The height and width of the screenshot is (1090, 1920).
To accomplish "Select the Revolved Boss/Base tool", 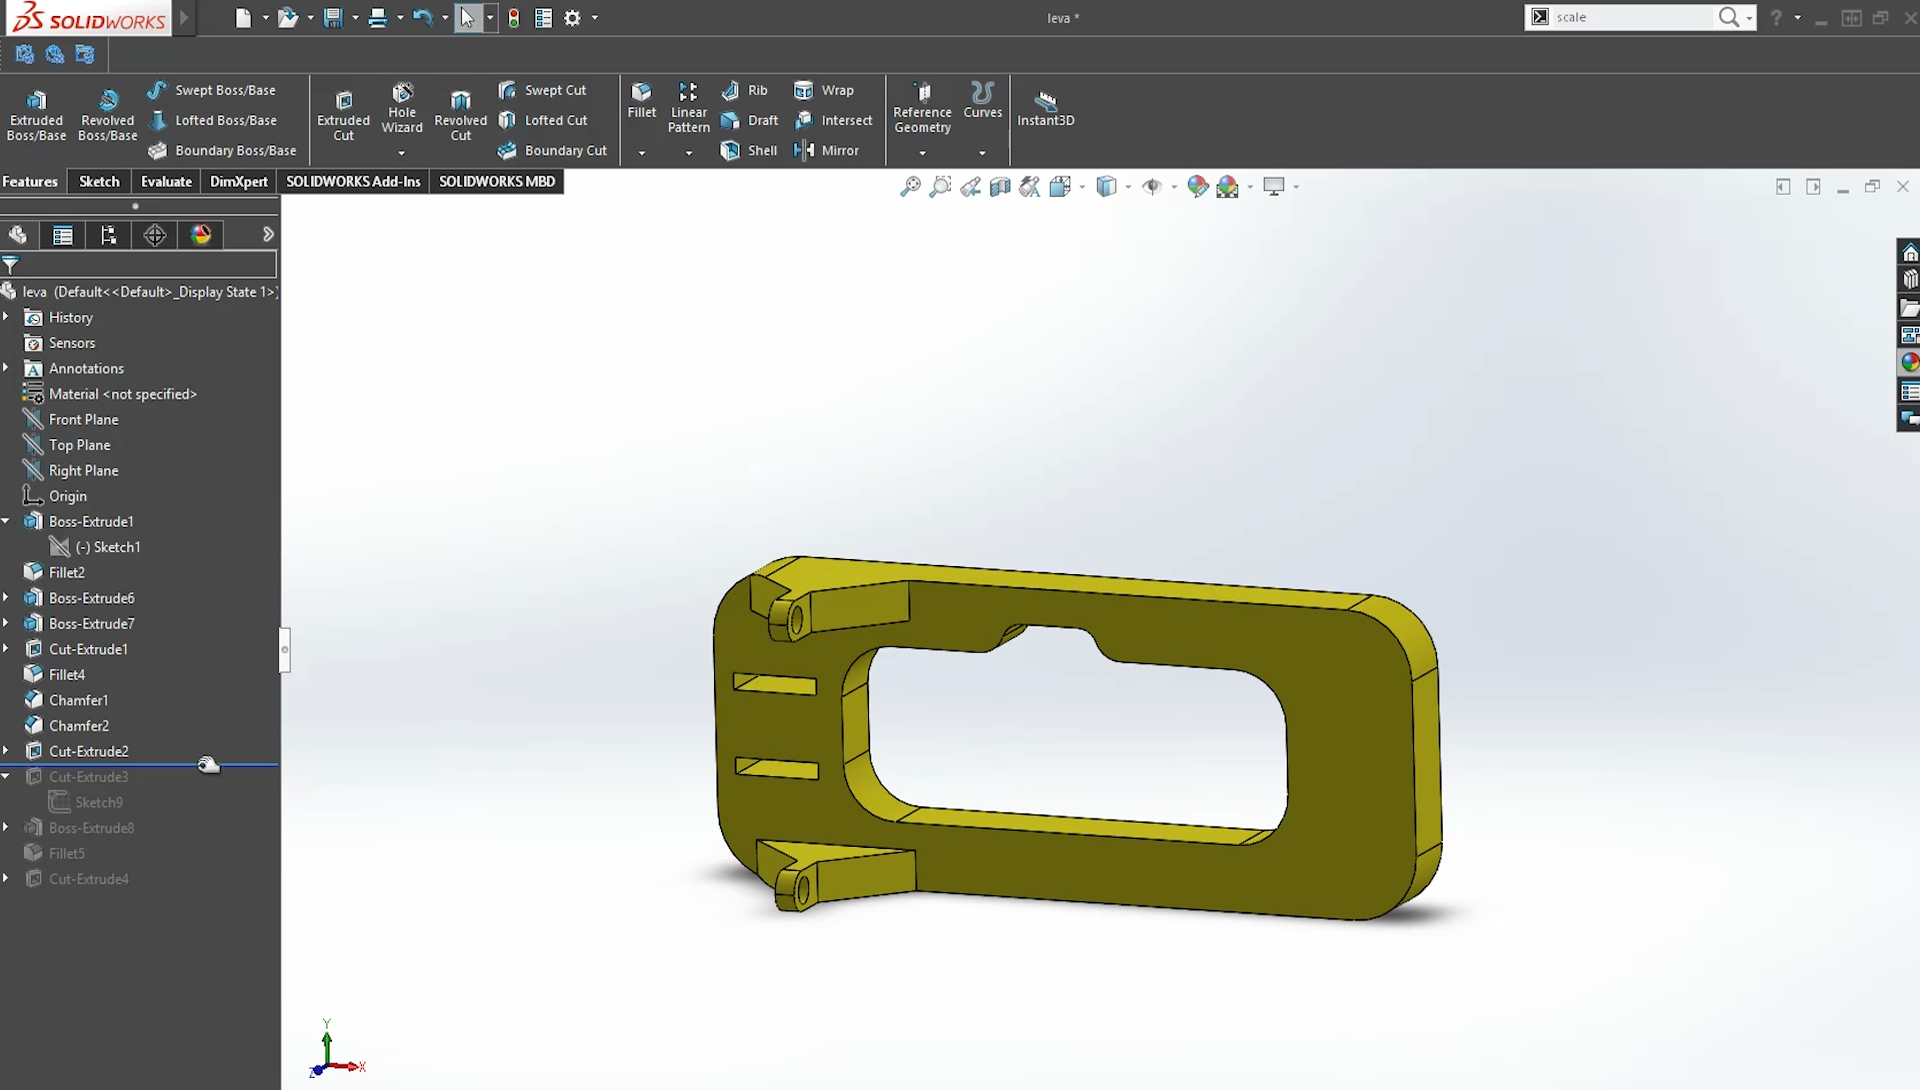I will (x=107, y=112).
